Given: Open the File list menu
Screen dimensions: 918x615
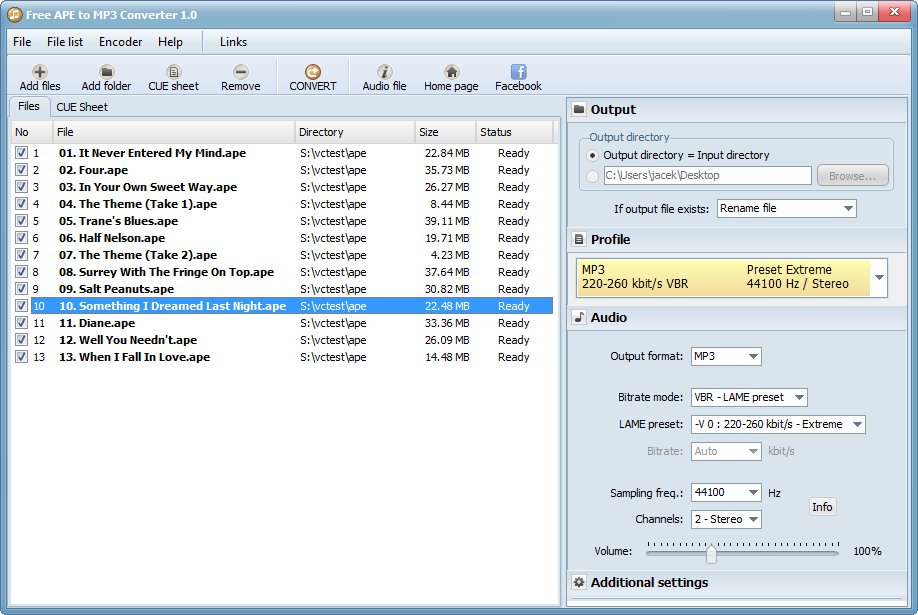Looking at the screenshot, I should click(x=65, y=42).
